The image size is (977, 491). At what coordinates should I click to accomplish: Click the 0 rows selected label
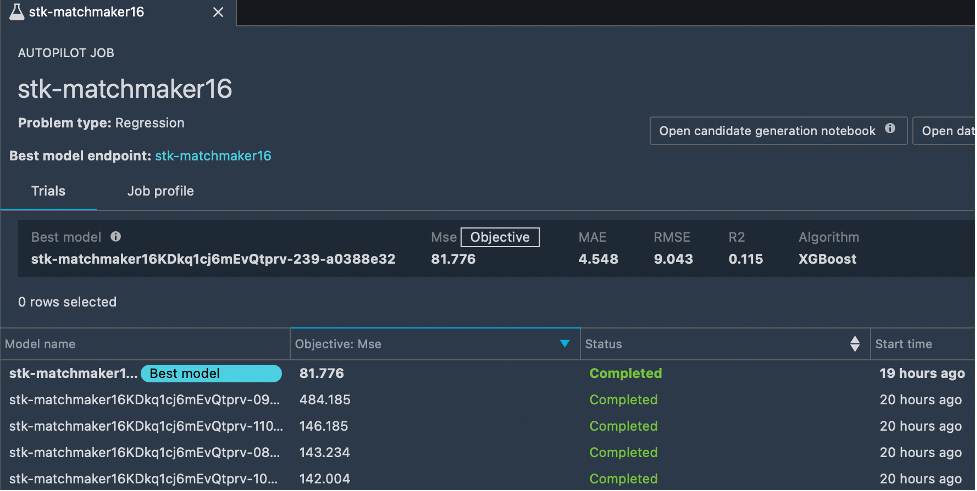[67, 302]
